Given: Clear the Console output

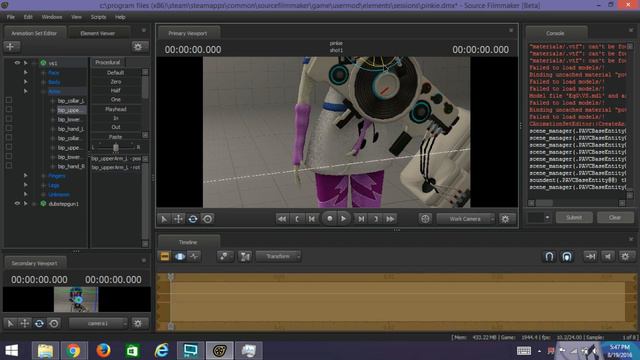Looking at the screenshot, I should [x=615, y=218].
